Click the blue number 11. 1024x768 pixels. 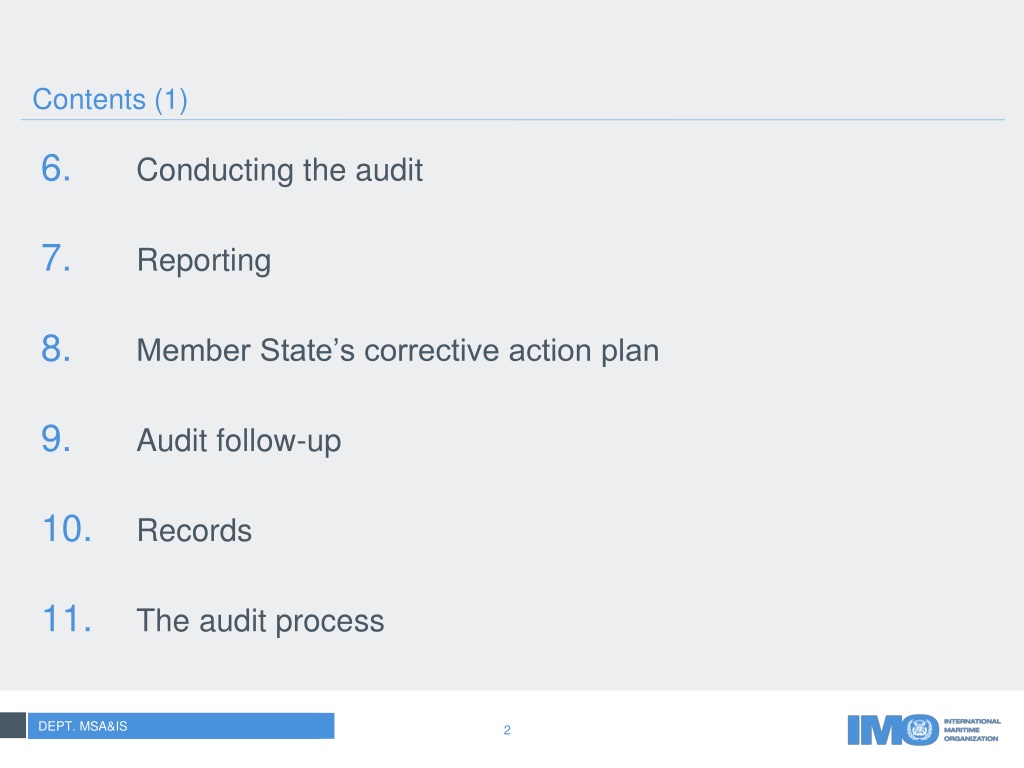coord(67,619)
